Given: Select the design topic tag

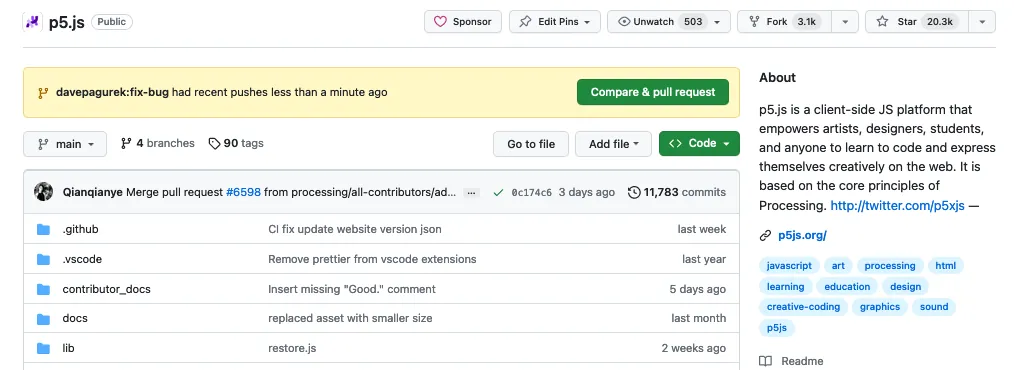Looking at the screenshot, I should click(x=905, y=286).
